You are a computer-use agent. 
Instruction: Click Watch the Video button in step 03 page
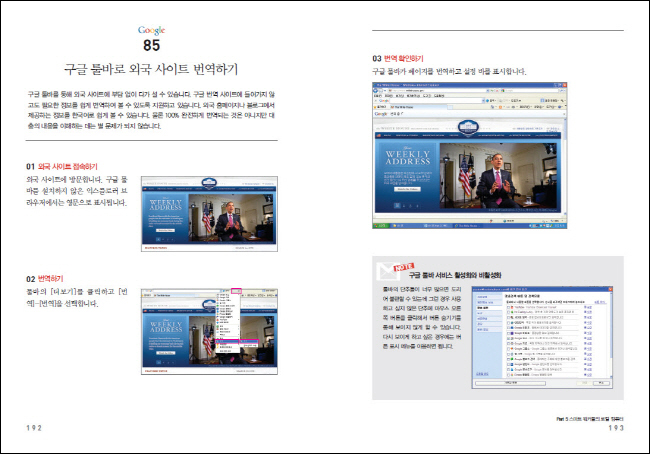click(409, 189)
